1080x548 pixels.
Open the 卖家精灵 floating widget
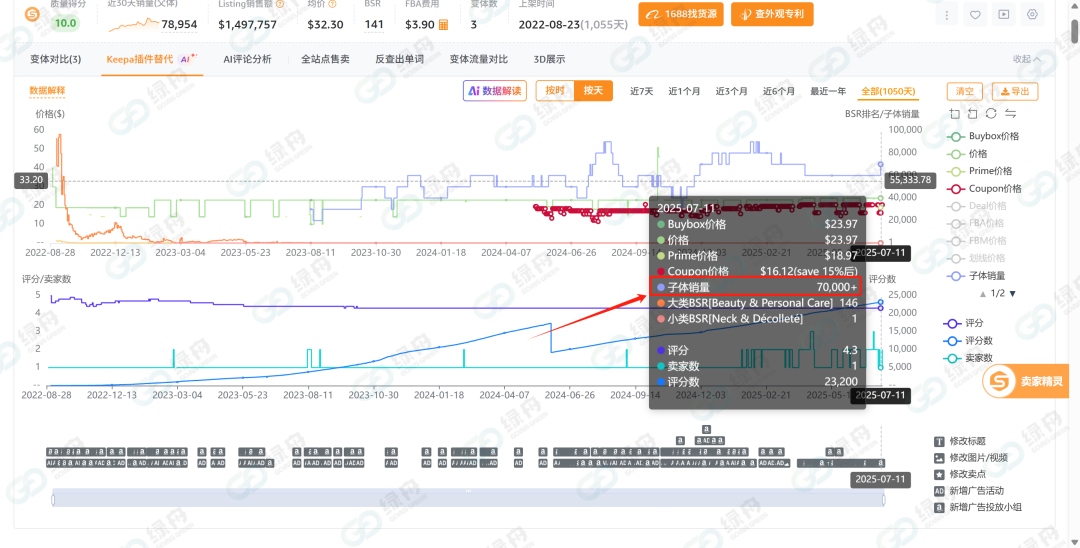(x=1026, y=381)
